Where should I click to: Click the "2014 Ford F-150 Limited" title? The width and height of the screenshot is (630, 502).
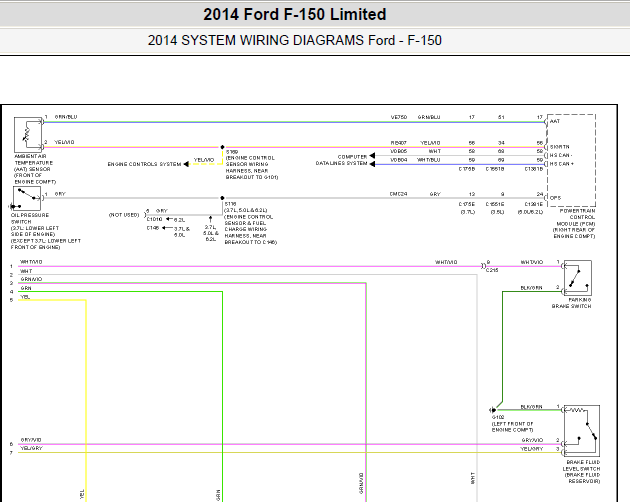[295, 14]
